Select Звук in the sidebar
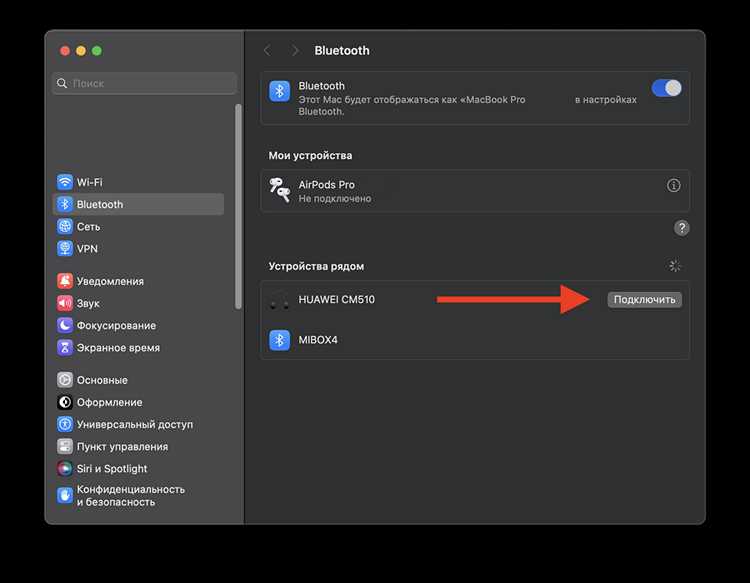The height and width of the screenshot is (583, 750). tap(138, 303)
